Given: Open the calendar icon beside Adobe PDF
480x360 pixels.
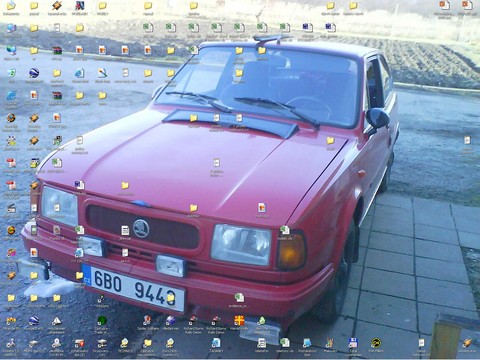Looking at the screenshot, I should pos(34,163).
